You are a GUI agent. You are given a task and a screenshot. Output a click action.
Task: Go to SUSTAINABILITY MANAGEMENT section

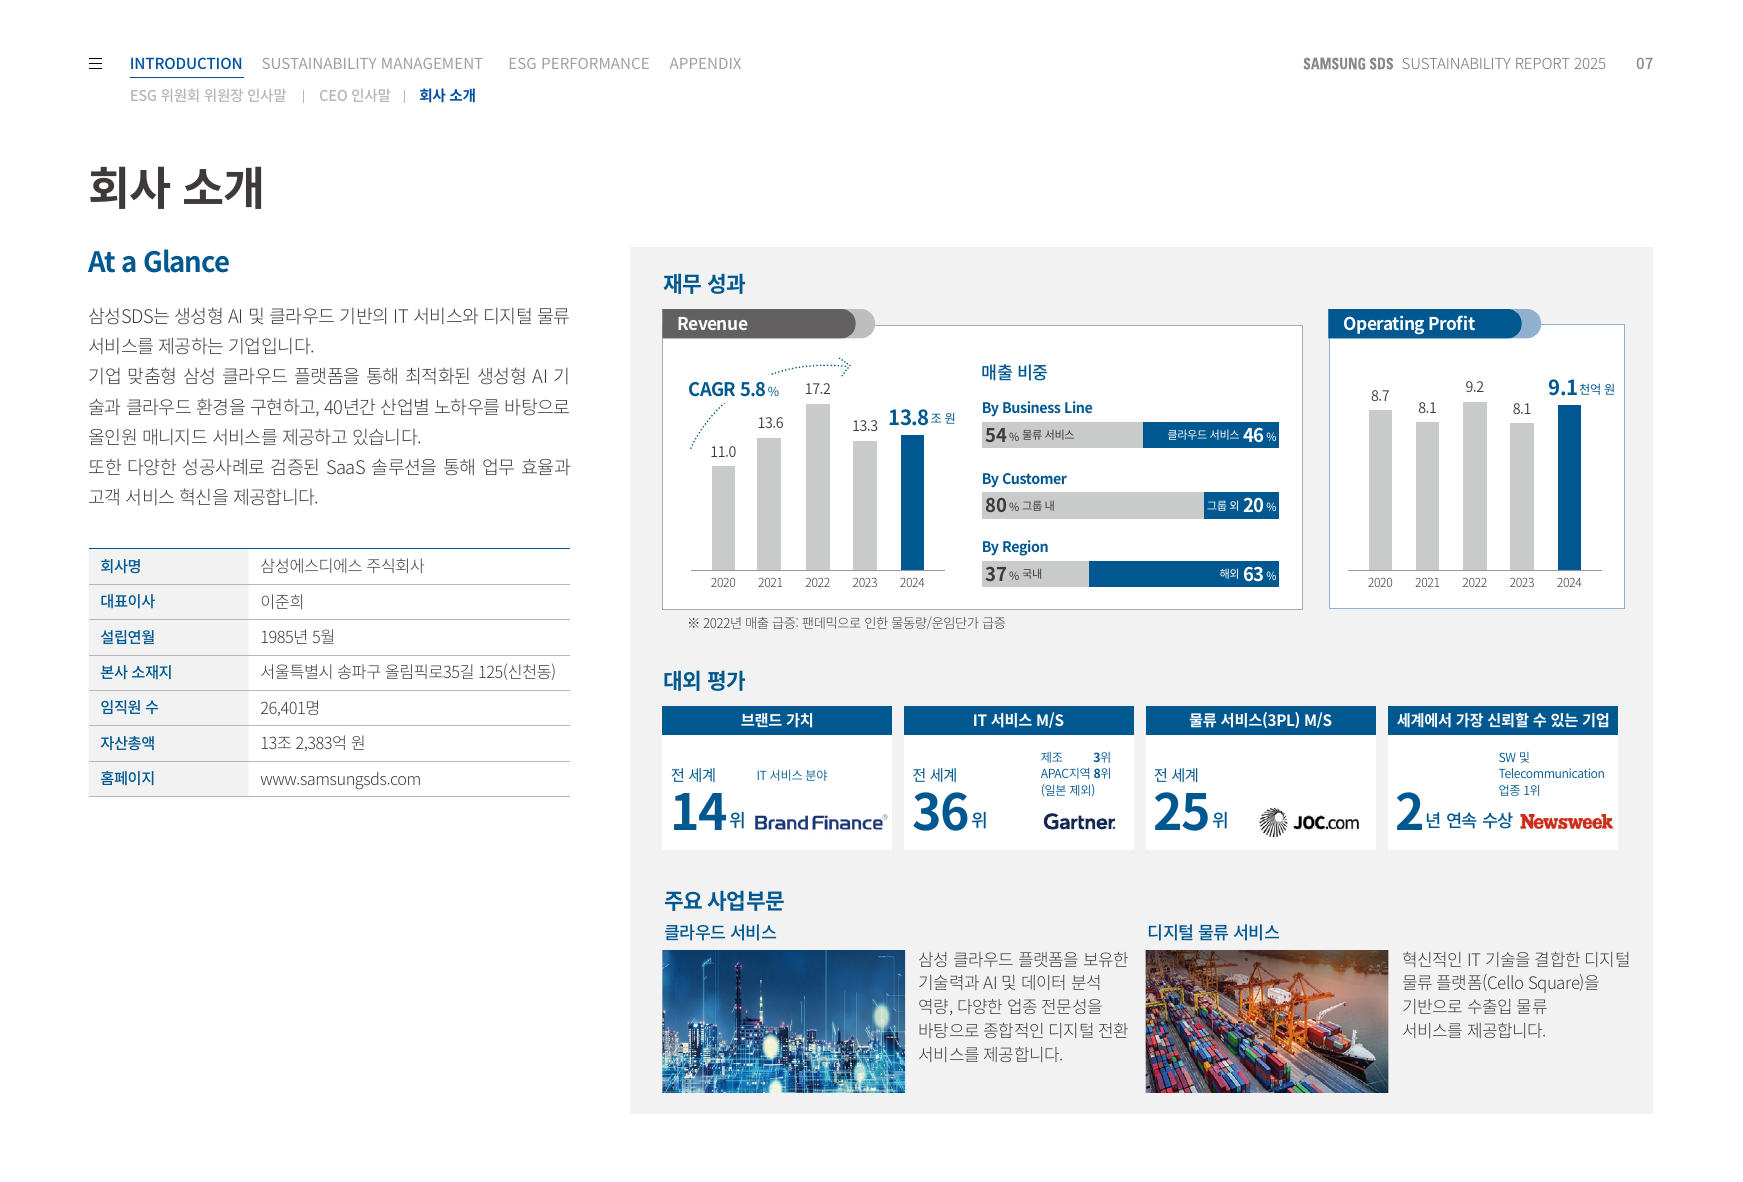[x=372, y=63]
